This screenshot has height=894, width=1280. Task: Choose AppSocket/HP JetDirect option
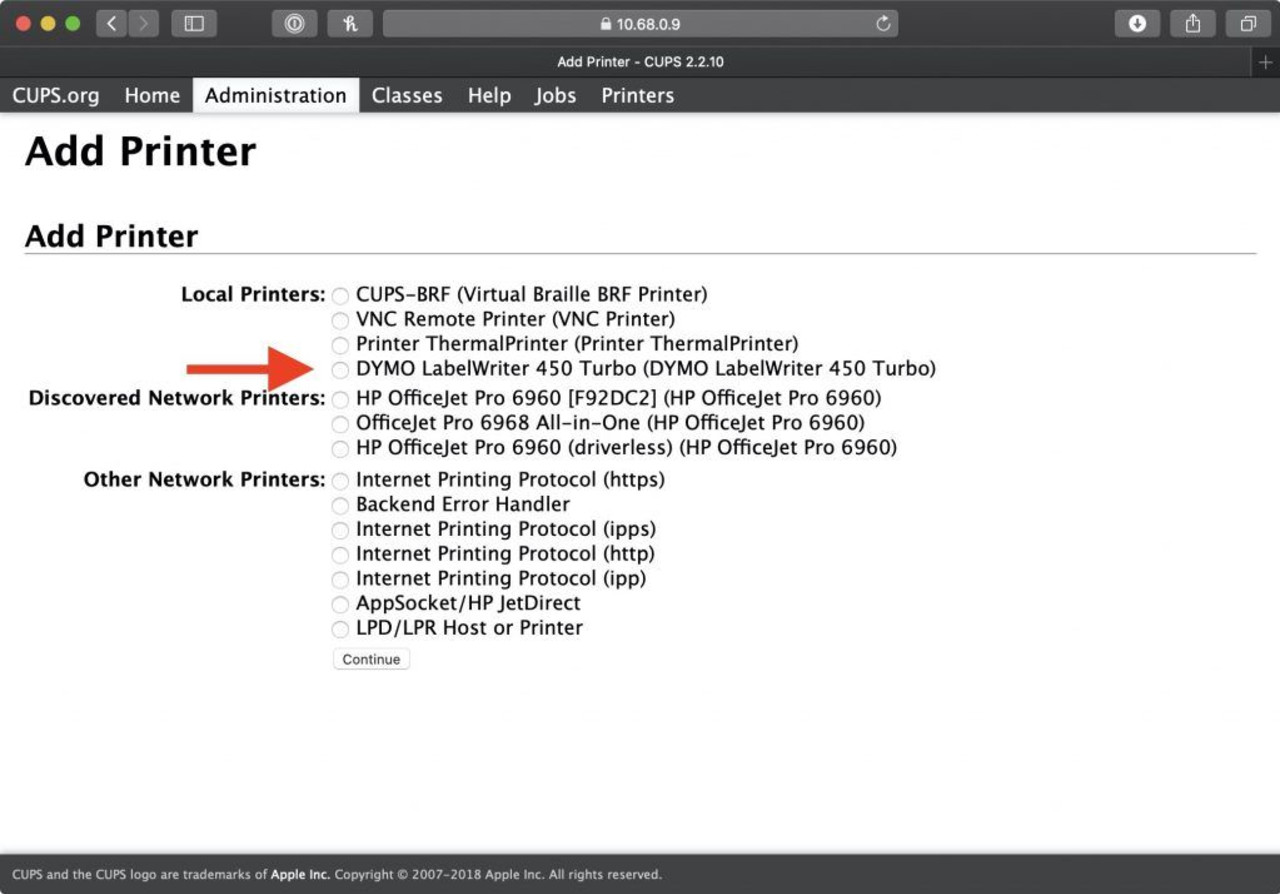341,605
